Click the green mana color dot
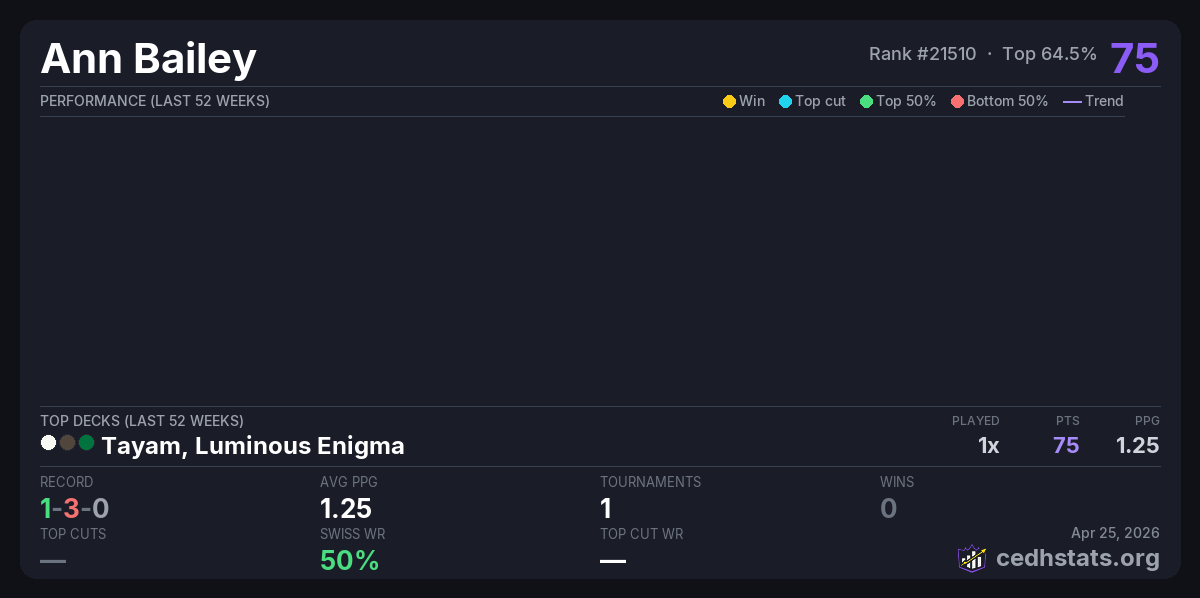The width and height of the screenshot is (1200, 598). pos(86,443)
